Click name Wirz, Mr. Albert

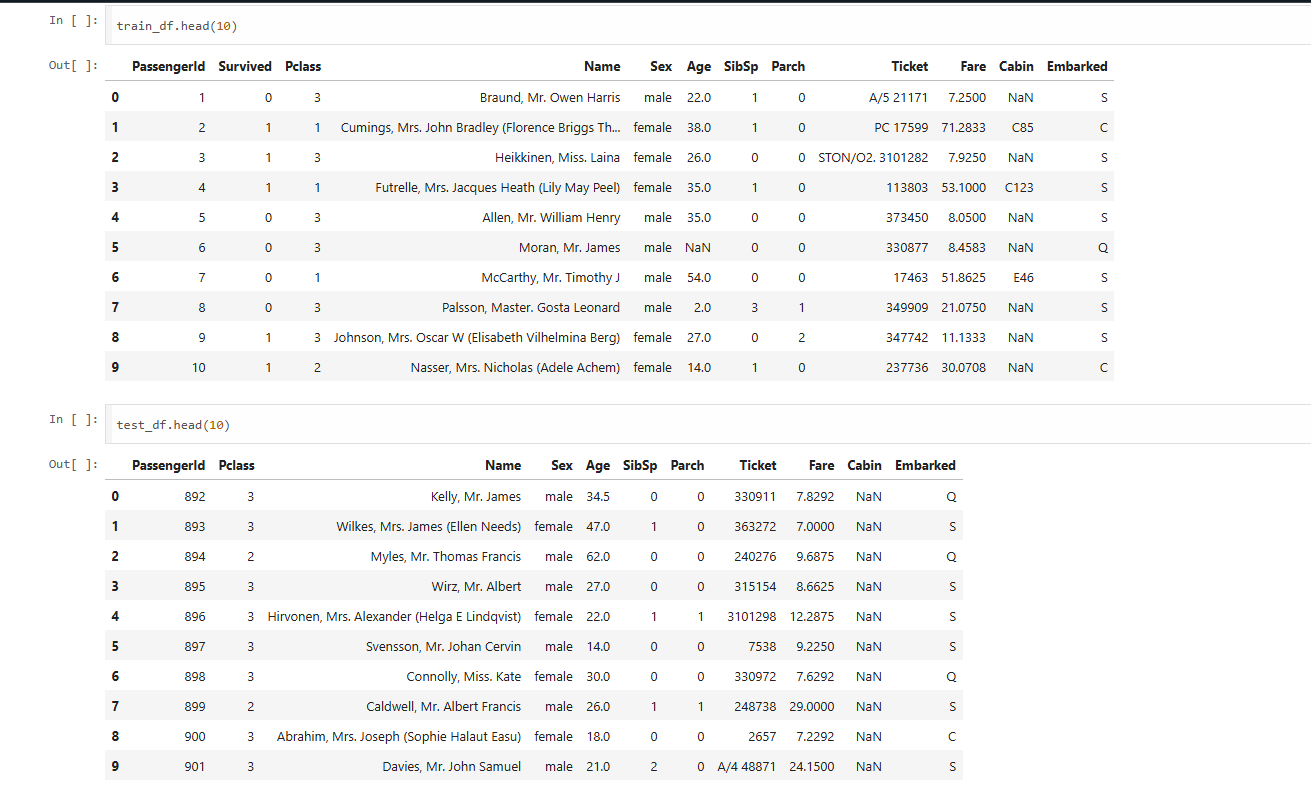tap(476, 587)
